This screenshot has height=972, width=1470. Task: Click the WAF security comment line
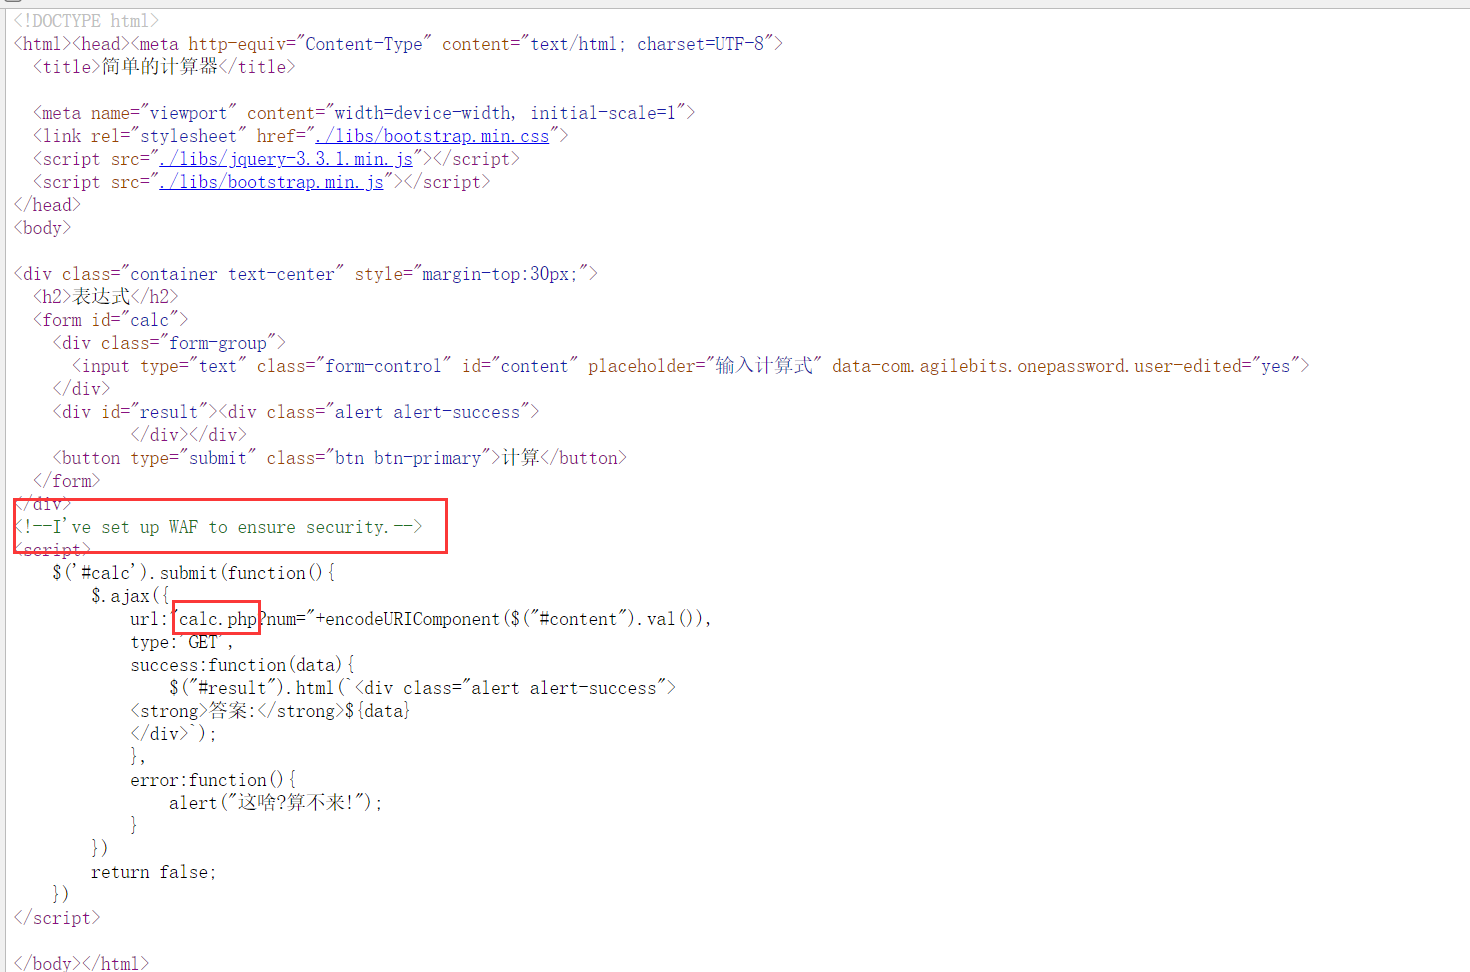(218, 527)
